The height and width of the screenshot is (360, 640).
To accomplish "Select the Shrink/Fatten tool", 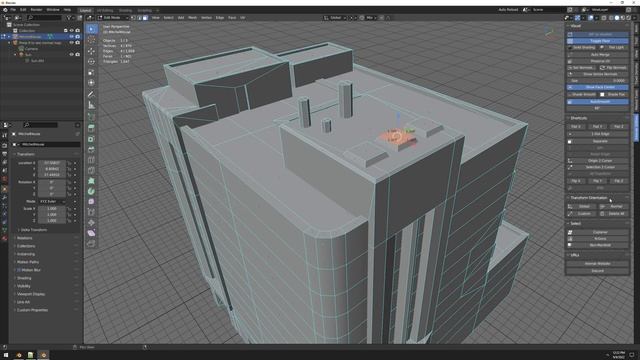I will 91,222.
